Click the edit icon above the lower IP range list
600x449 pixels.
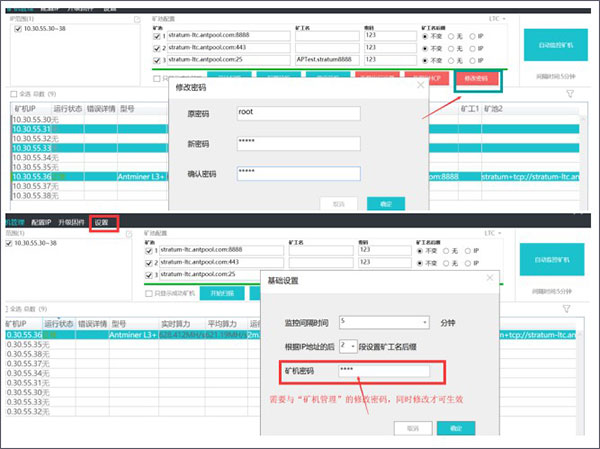point(129,233)
